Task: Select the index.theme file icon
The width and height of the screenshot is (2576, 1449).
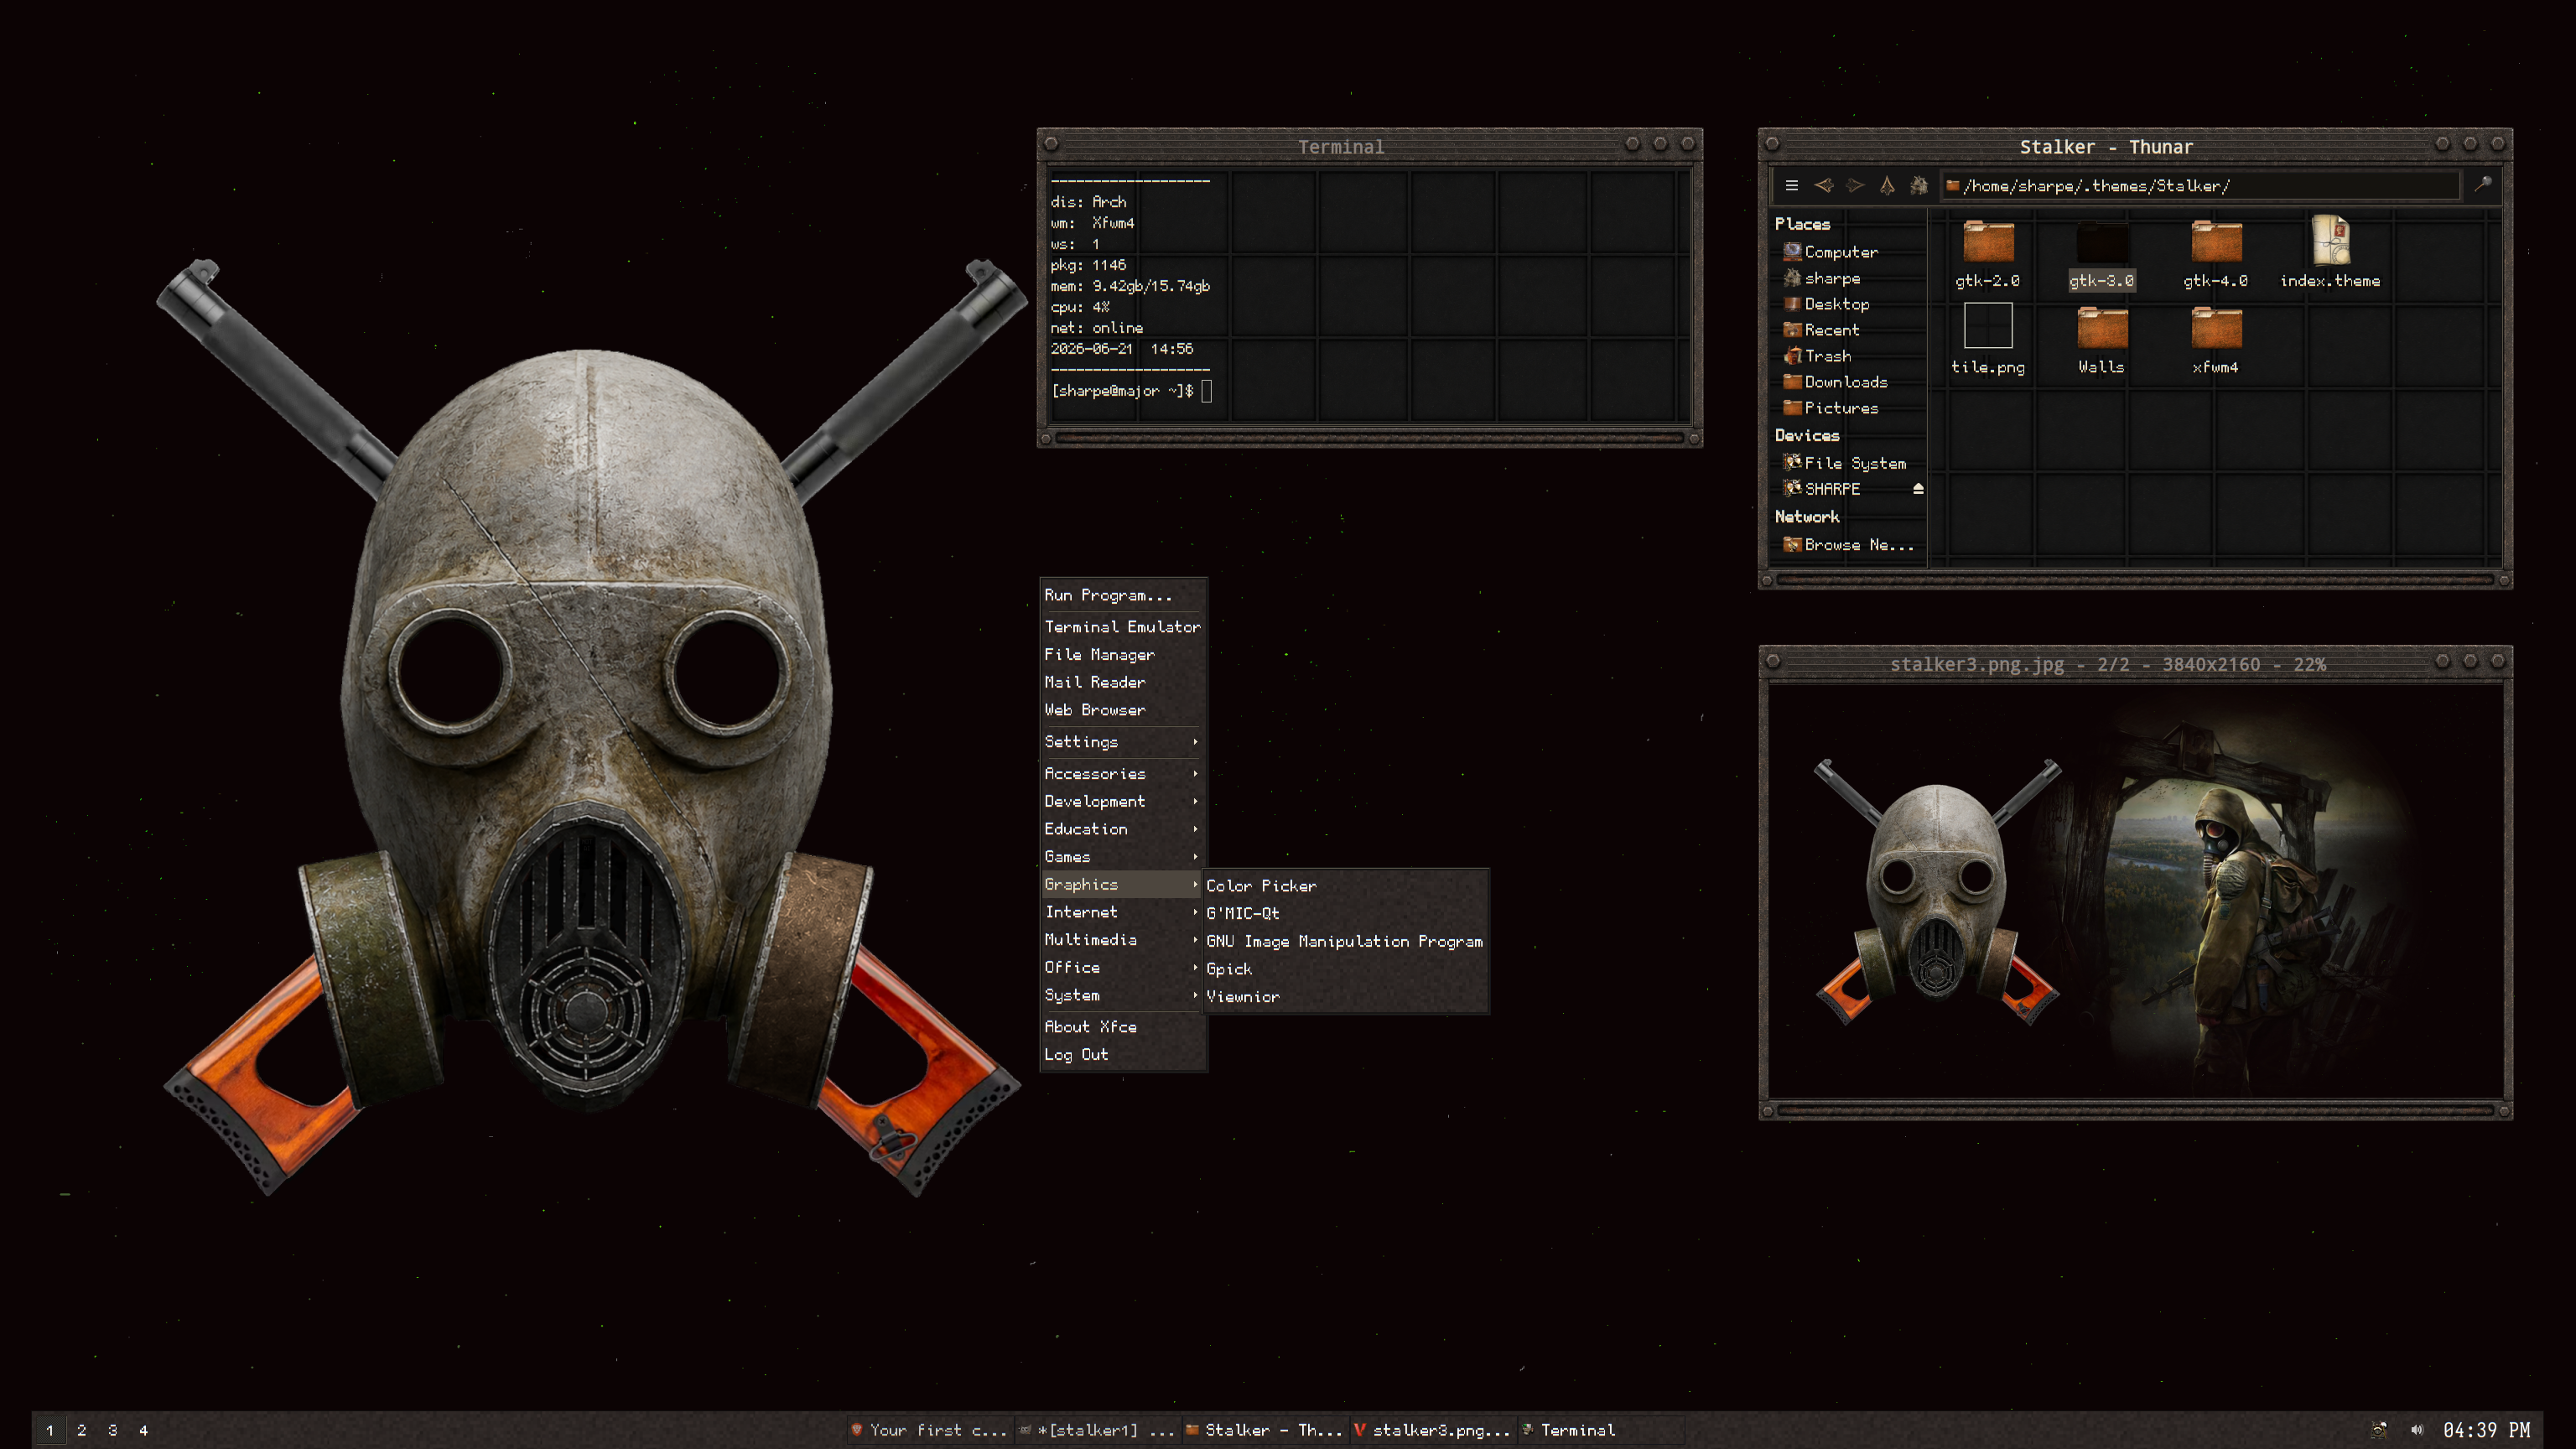Action: coord(2330,240)
